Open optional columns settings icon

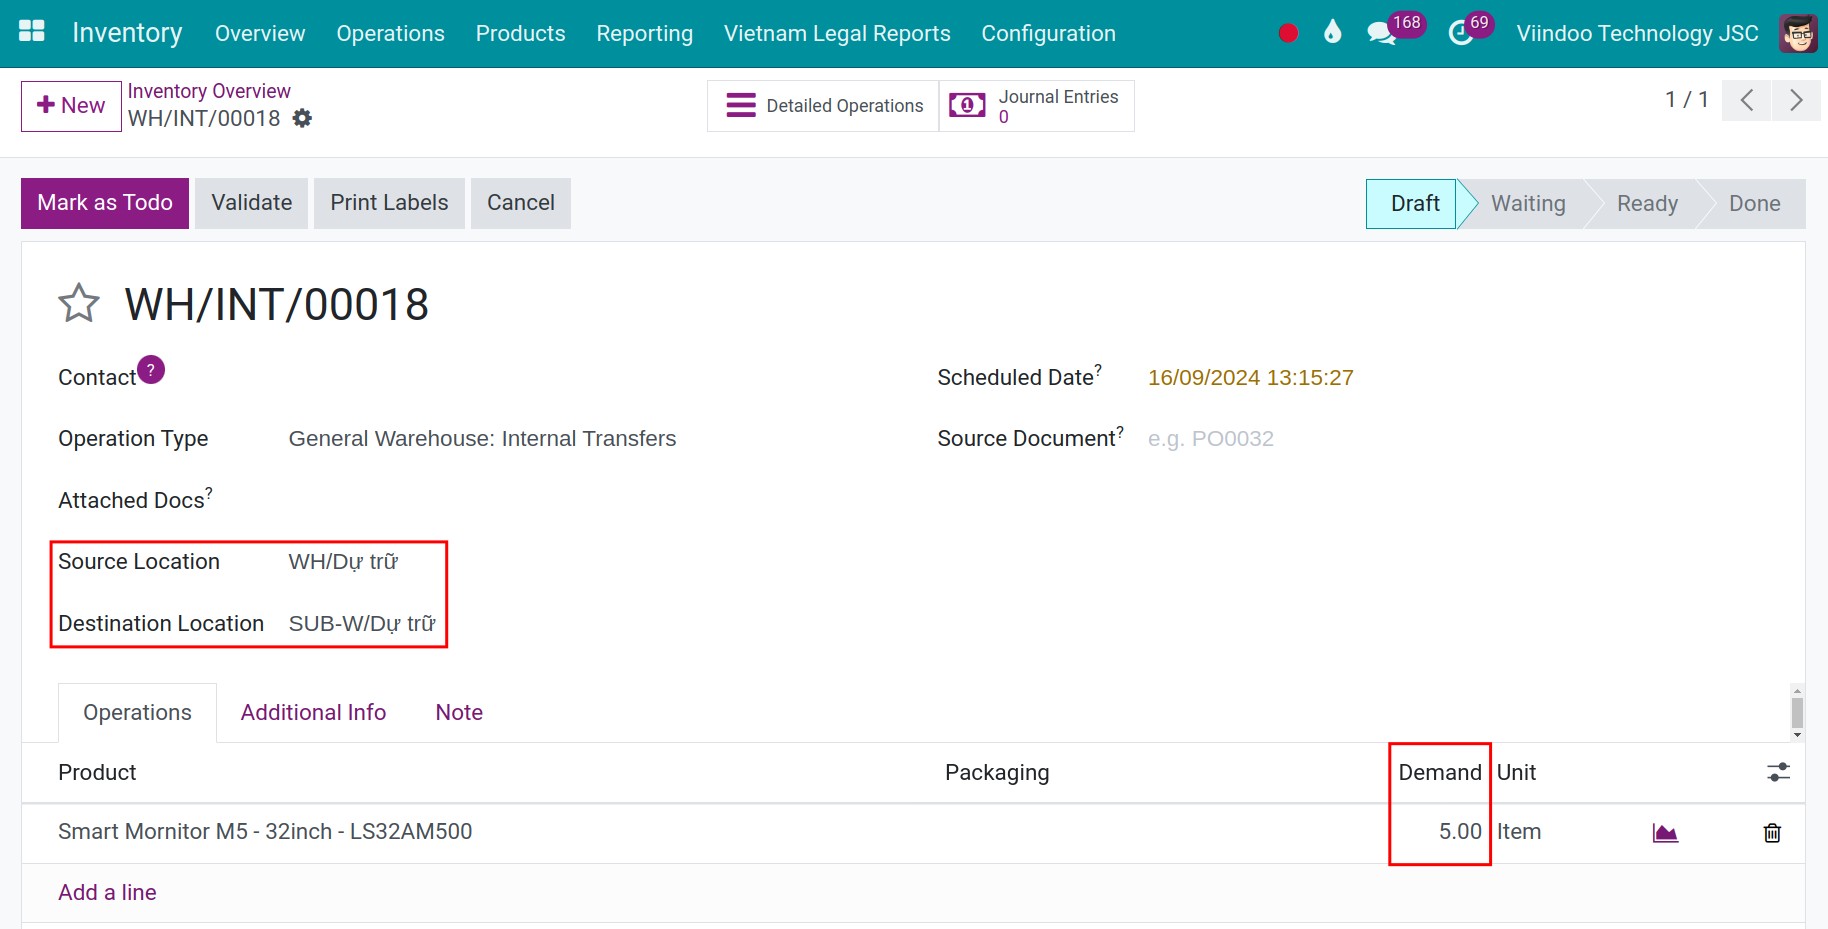click(1778, 772)
